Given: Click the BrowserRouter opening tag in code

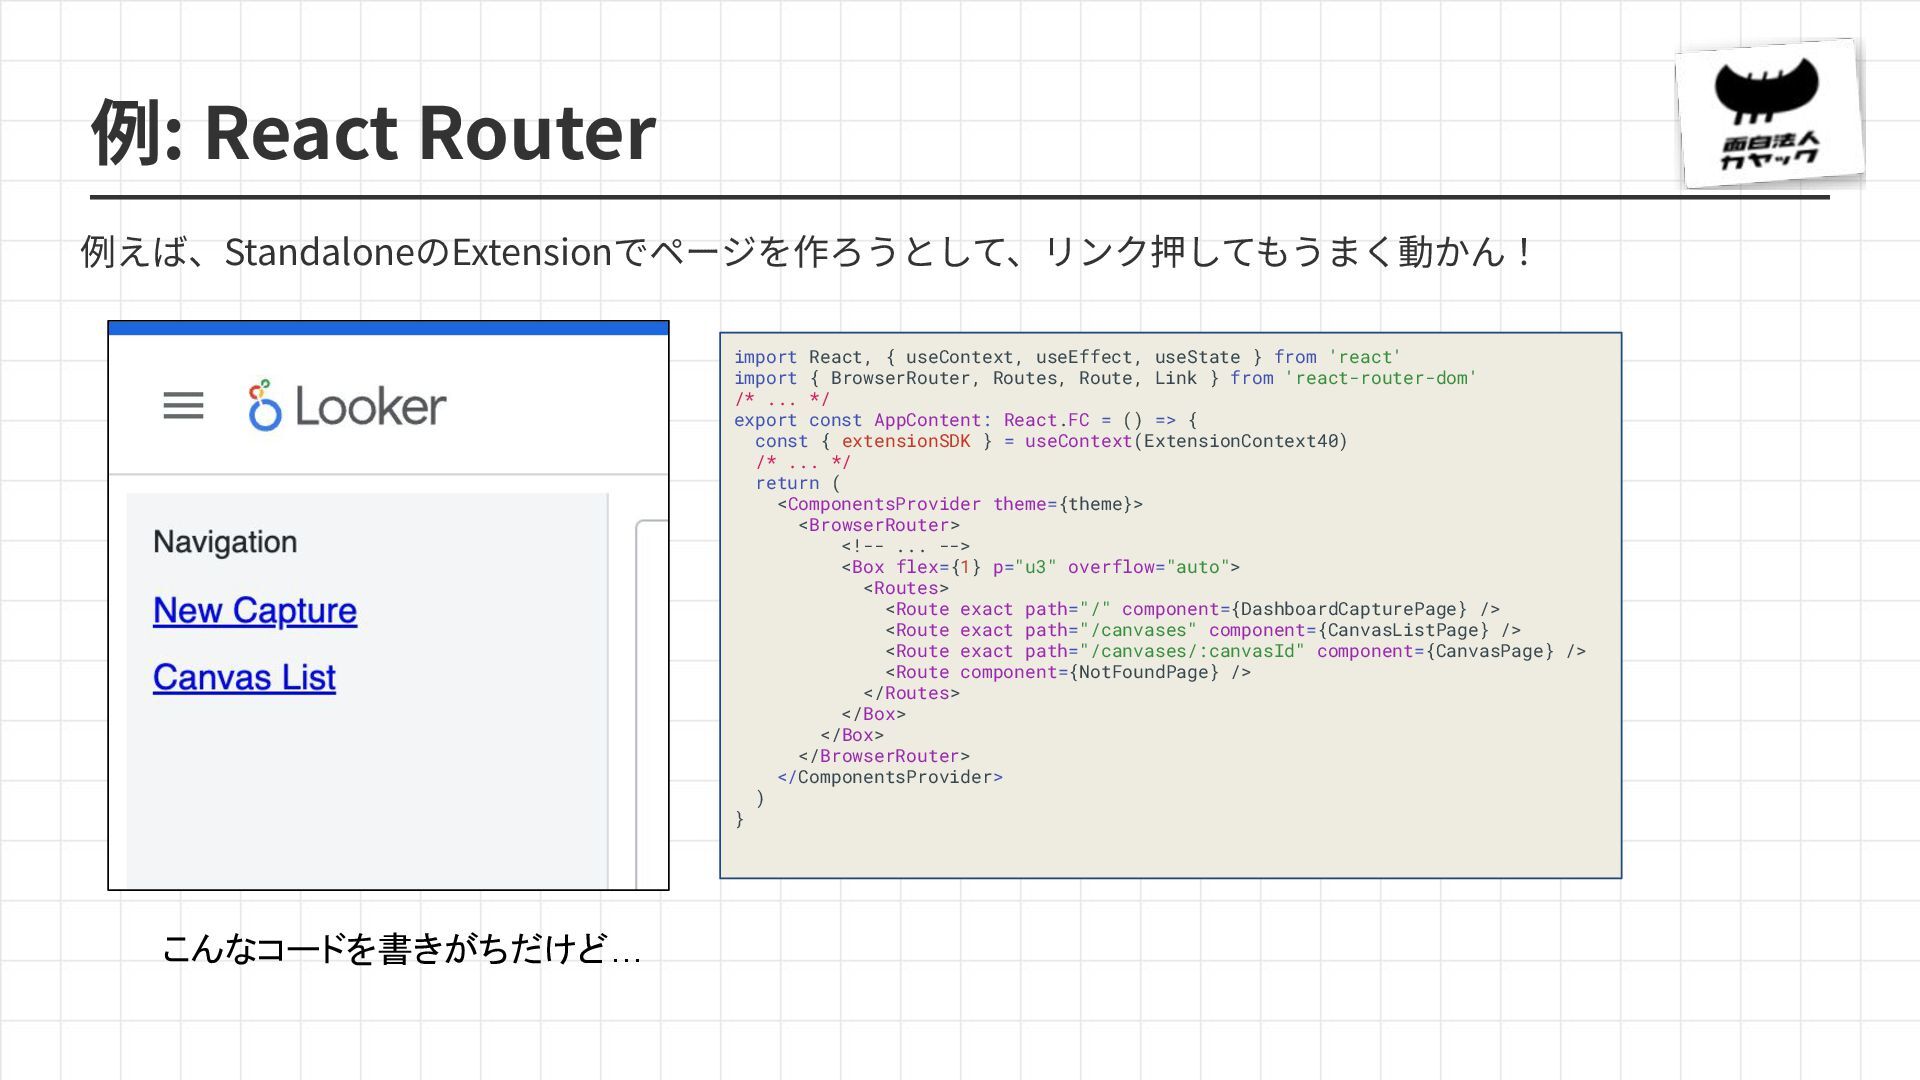Looking at the screenshot, I should [878, 525].
